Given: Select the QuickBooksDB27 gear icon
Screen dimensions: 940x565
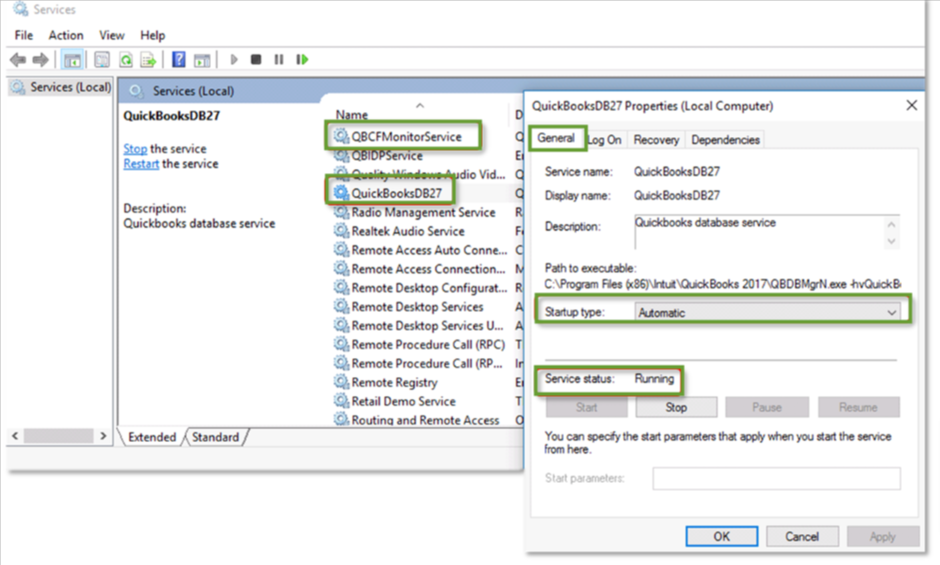Looking at the screenshot, I should pyautogui.click(x=341, y=193).
